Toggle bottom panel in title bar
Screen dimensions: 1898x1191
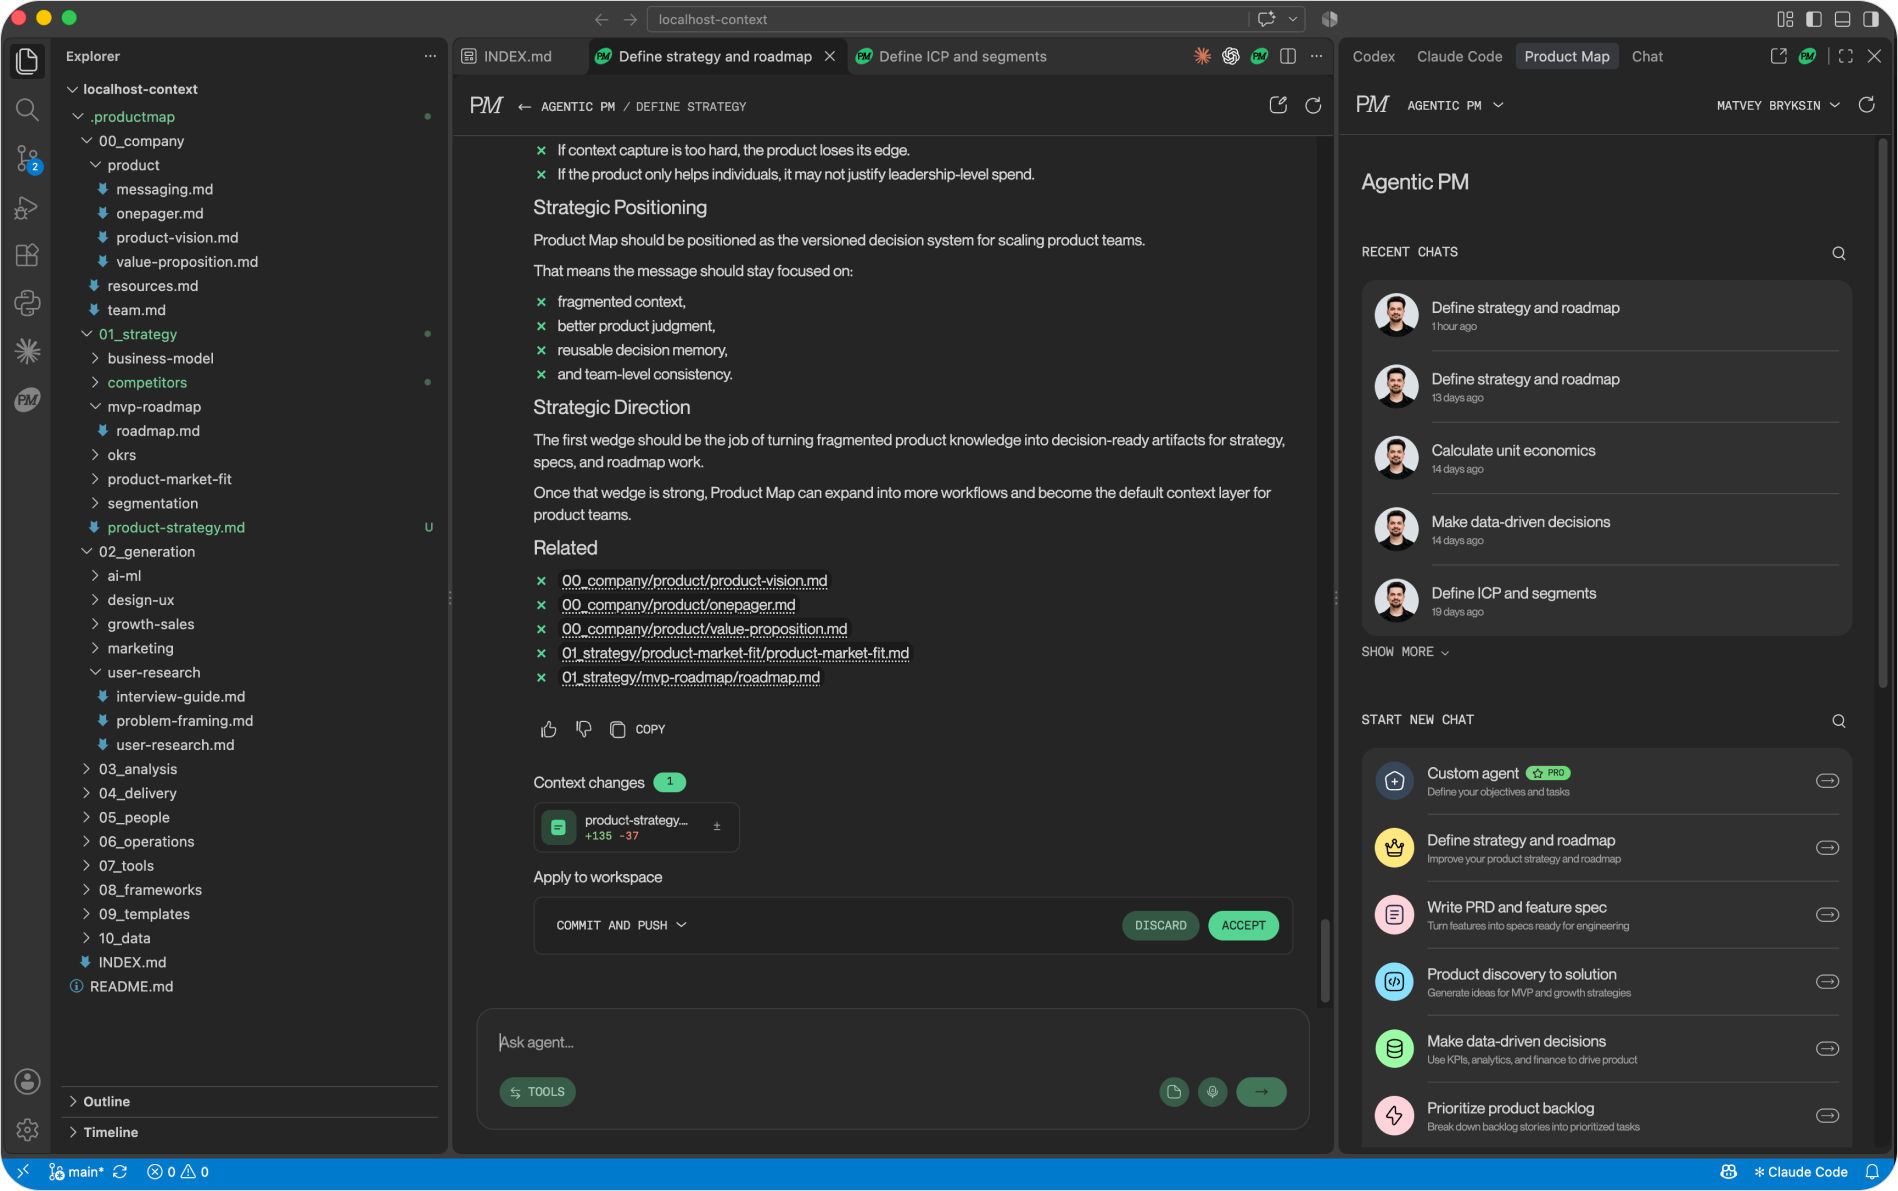tap(1842, 19)
